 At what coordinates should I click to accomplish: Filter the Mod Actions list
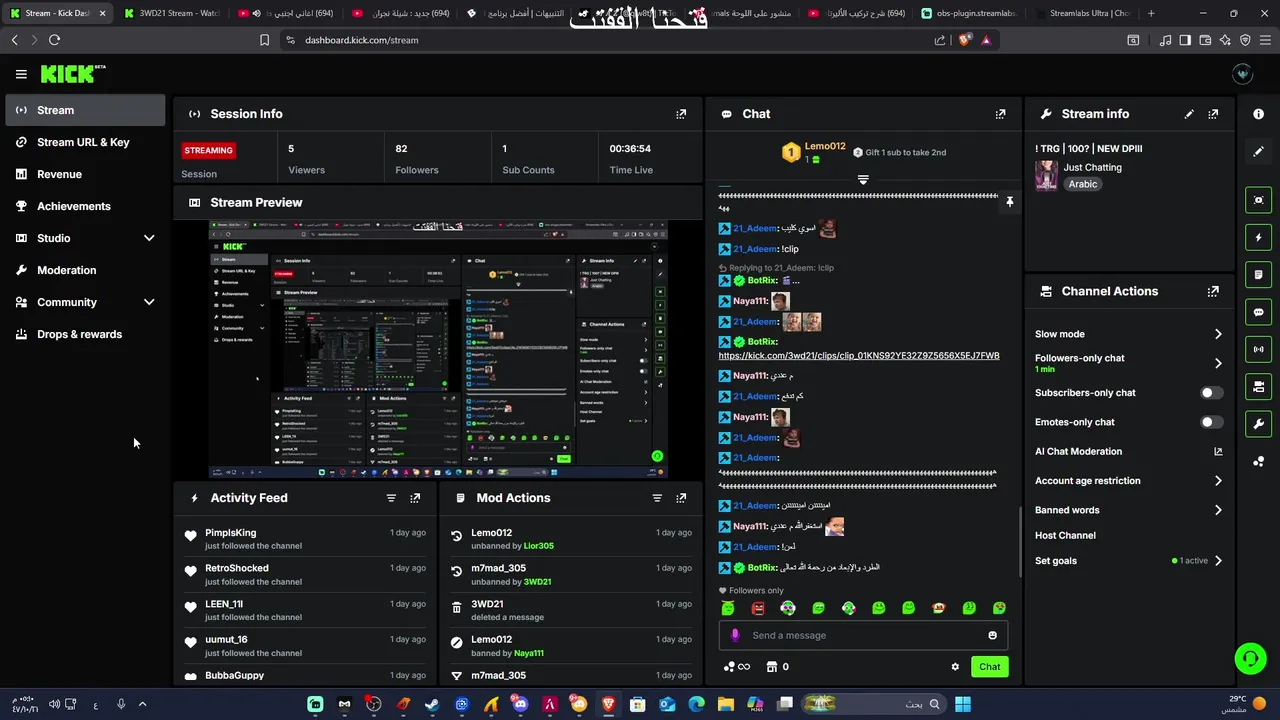coord(657,498)
